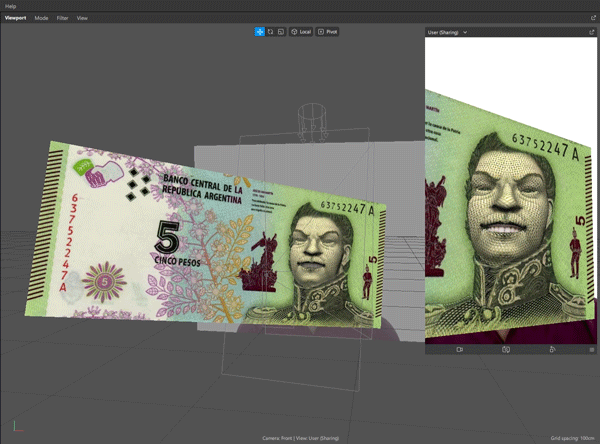This screenshot has width=600, height=444.
Task: Toggle the Pivot mode button
Action: click(x=328, y=32)
